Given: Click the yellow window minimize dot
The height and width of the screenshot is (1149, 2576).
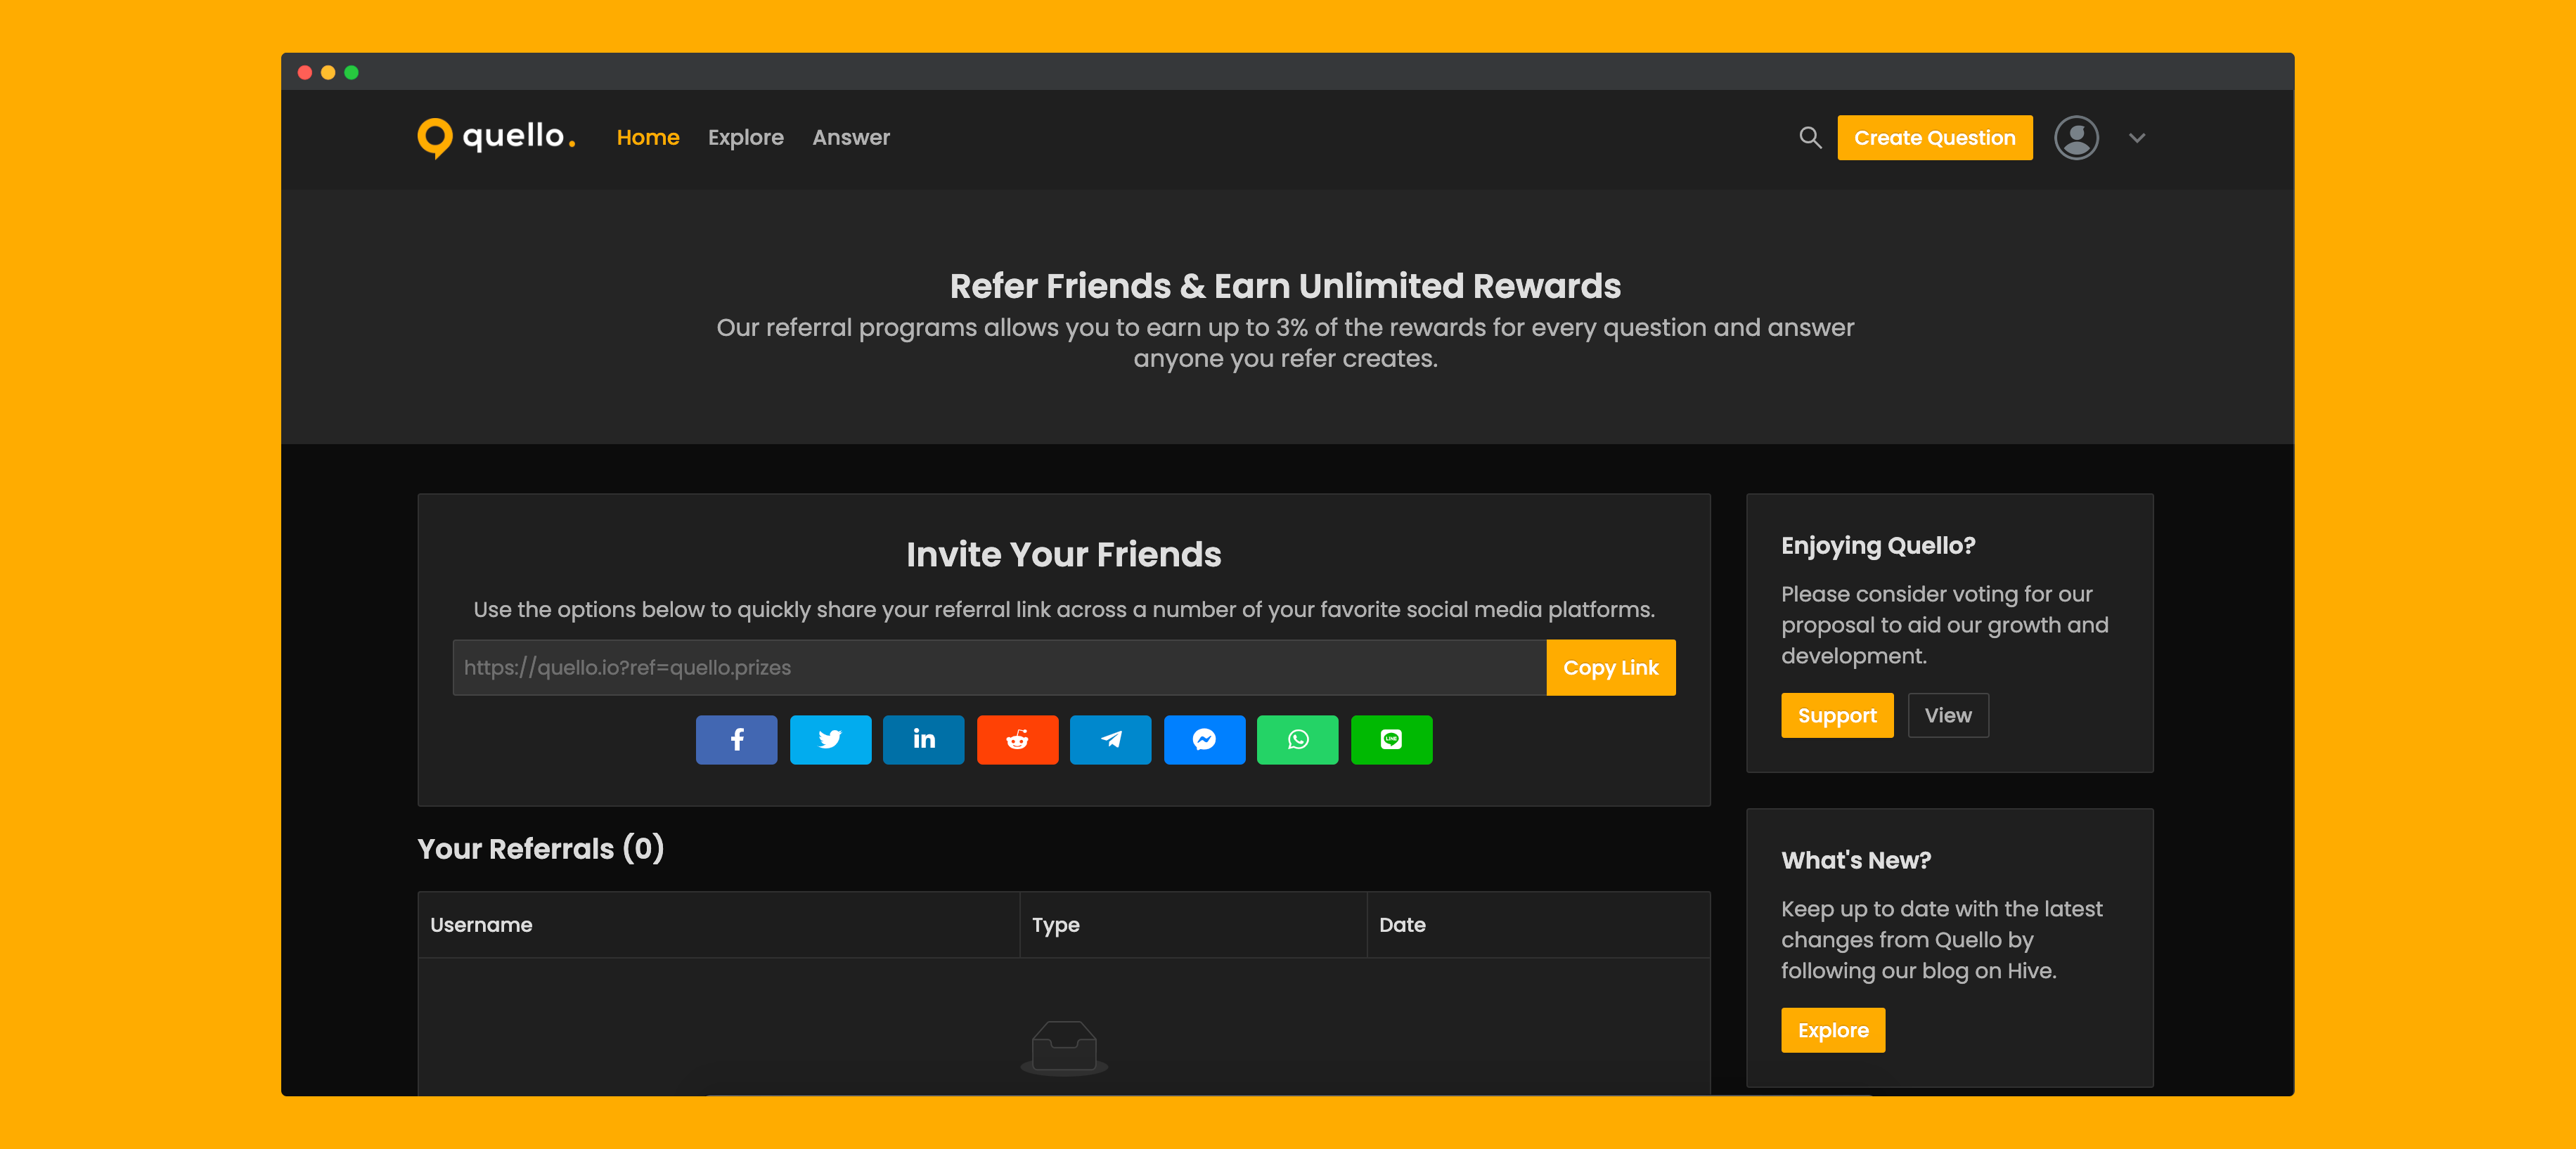Looking at the screenshot, I should (x=328, y=72).
